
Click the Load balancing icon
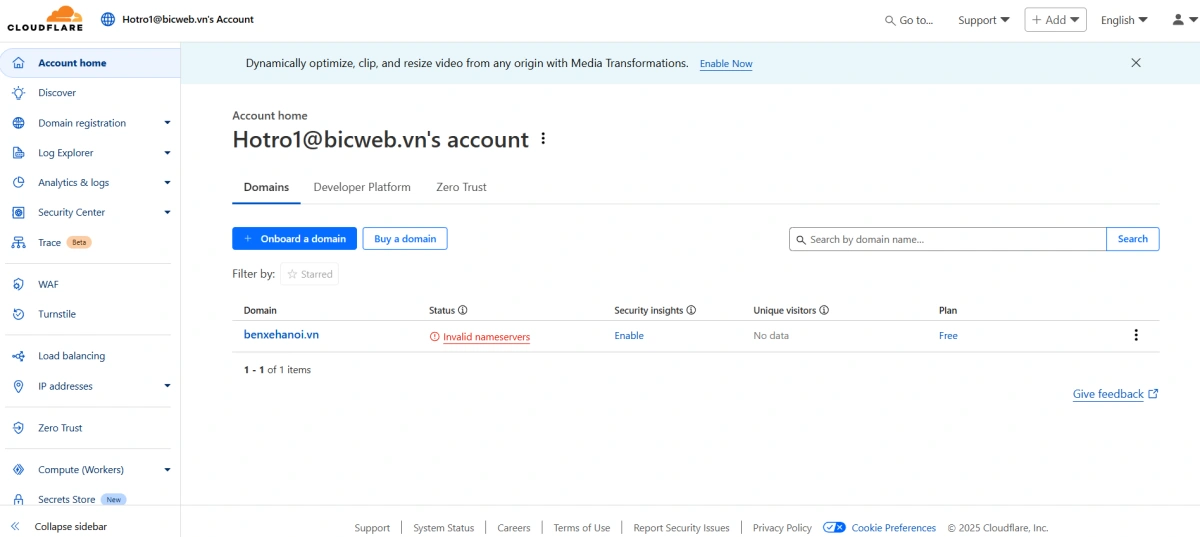pos(18,356)
